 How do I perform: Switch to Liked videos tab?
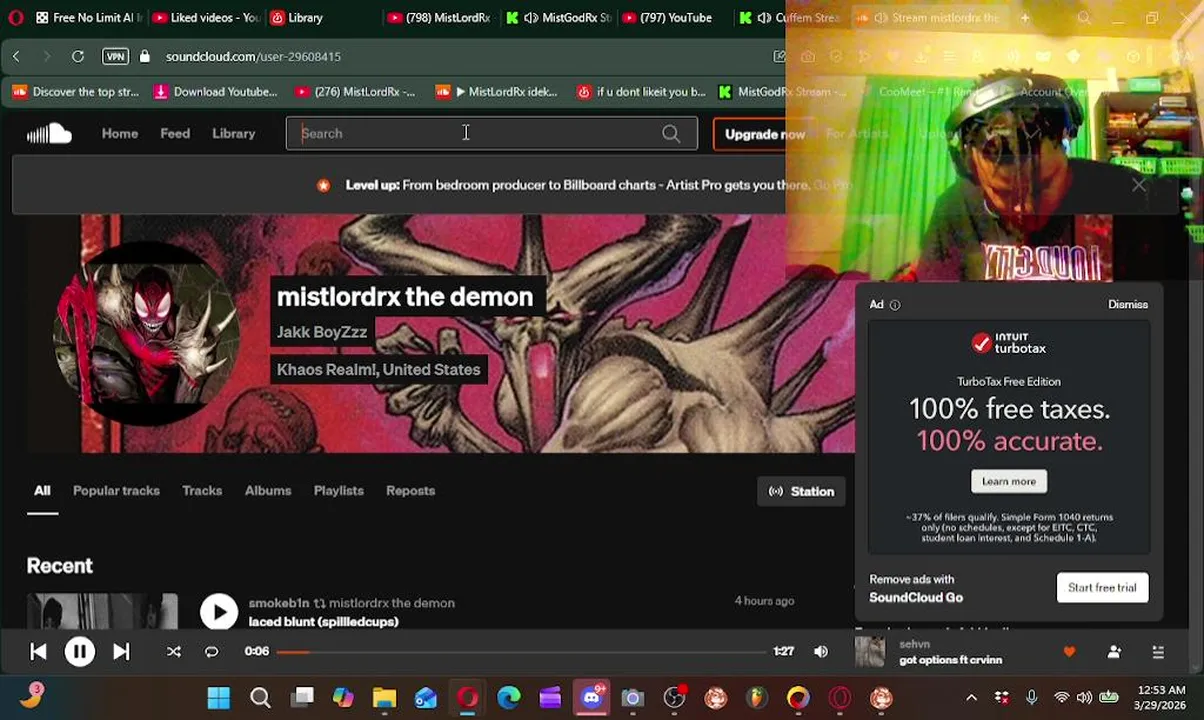click(206, 18)
